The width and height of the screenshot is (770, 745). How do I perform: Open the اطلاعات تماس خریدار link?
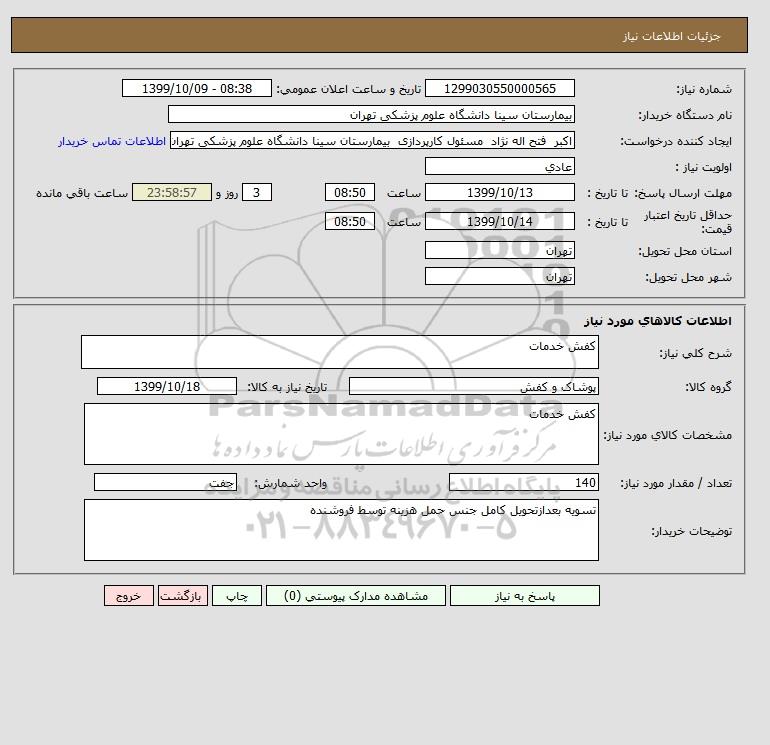112,141
